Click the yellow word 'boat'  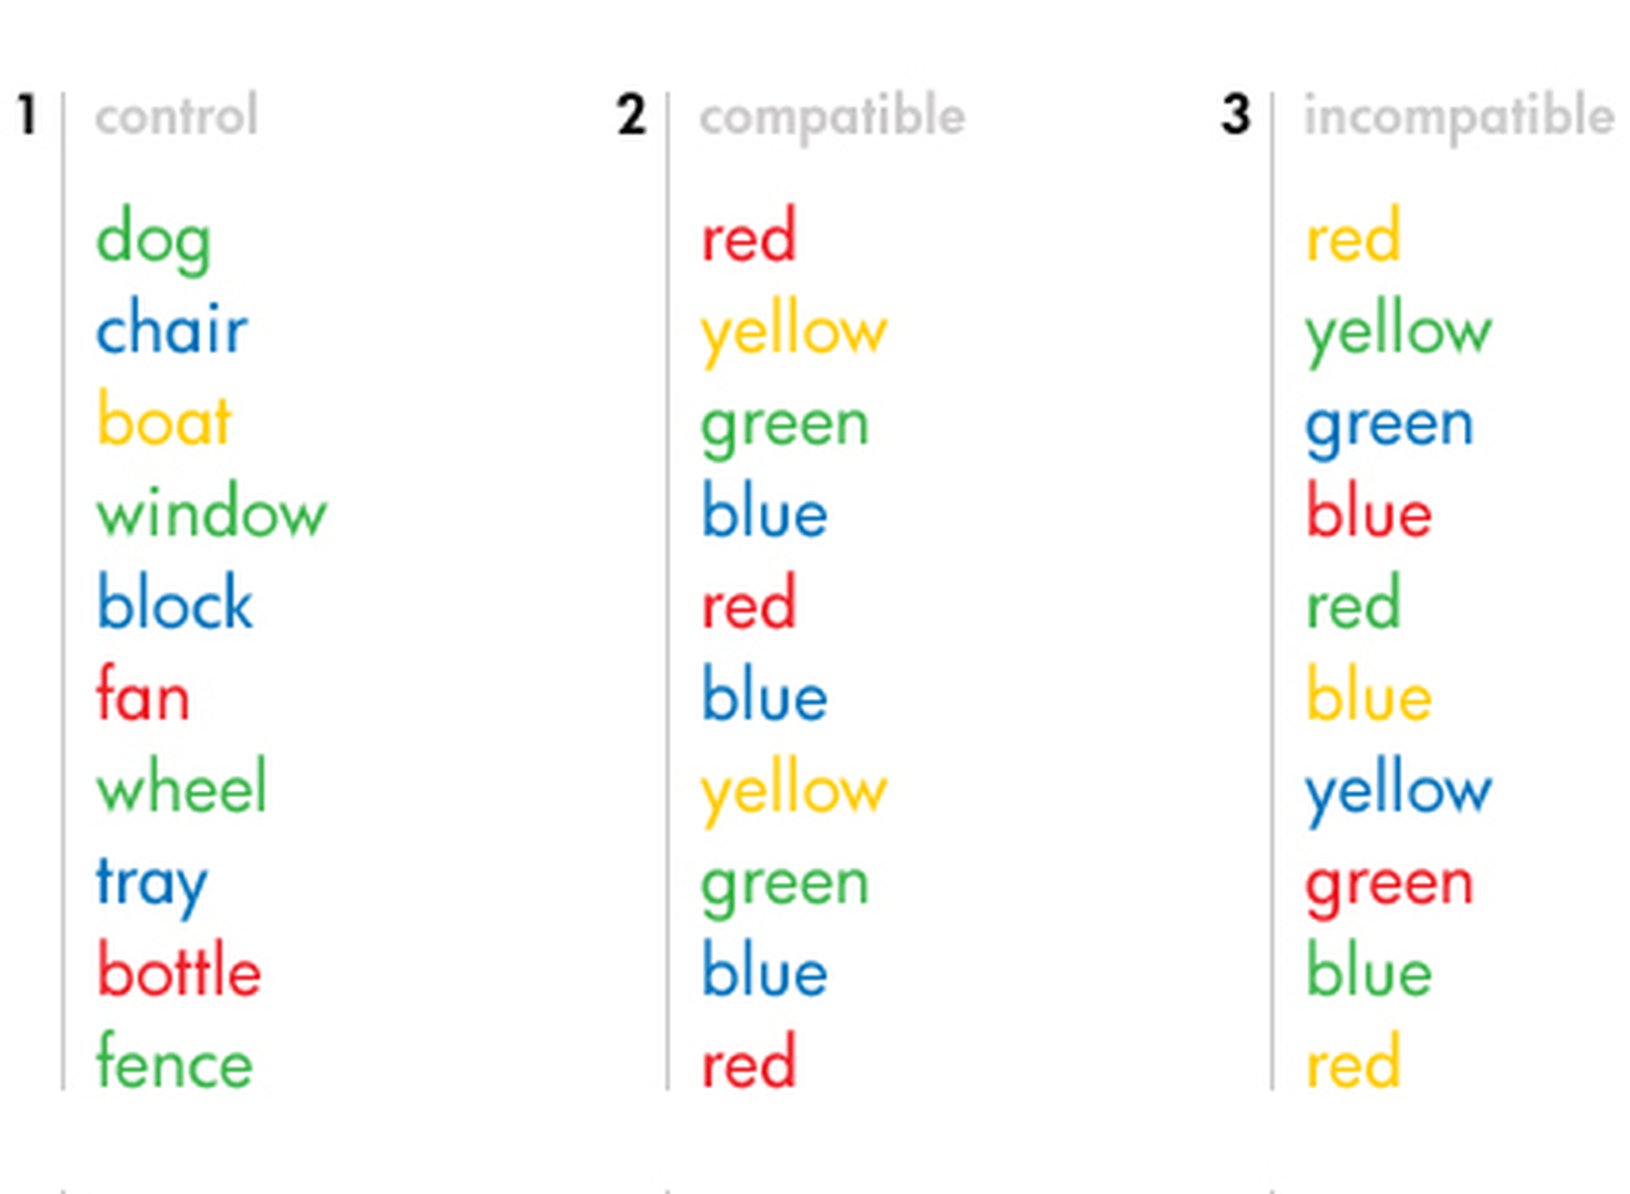coord(164,420)
